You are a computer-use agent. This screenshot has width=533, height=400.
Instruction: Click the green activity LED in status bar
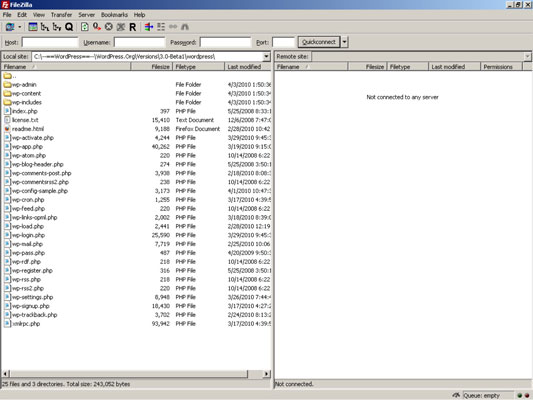(519, 396)
